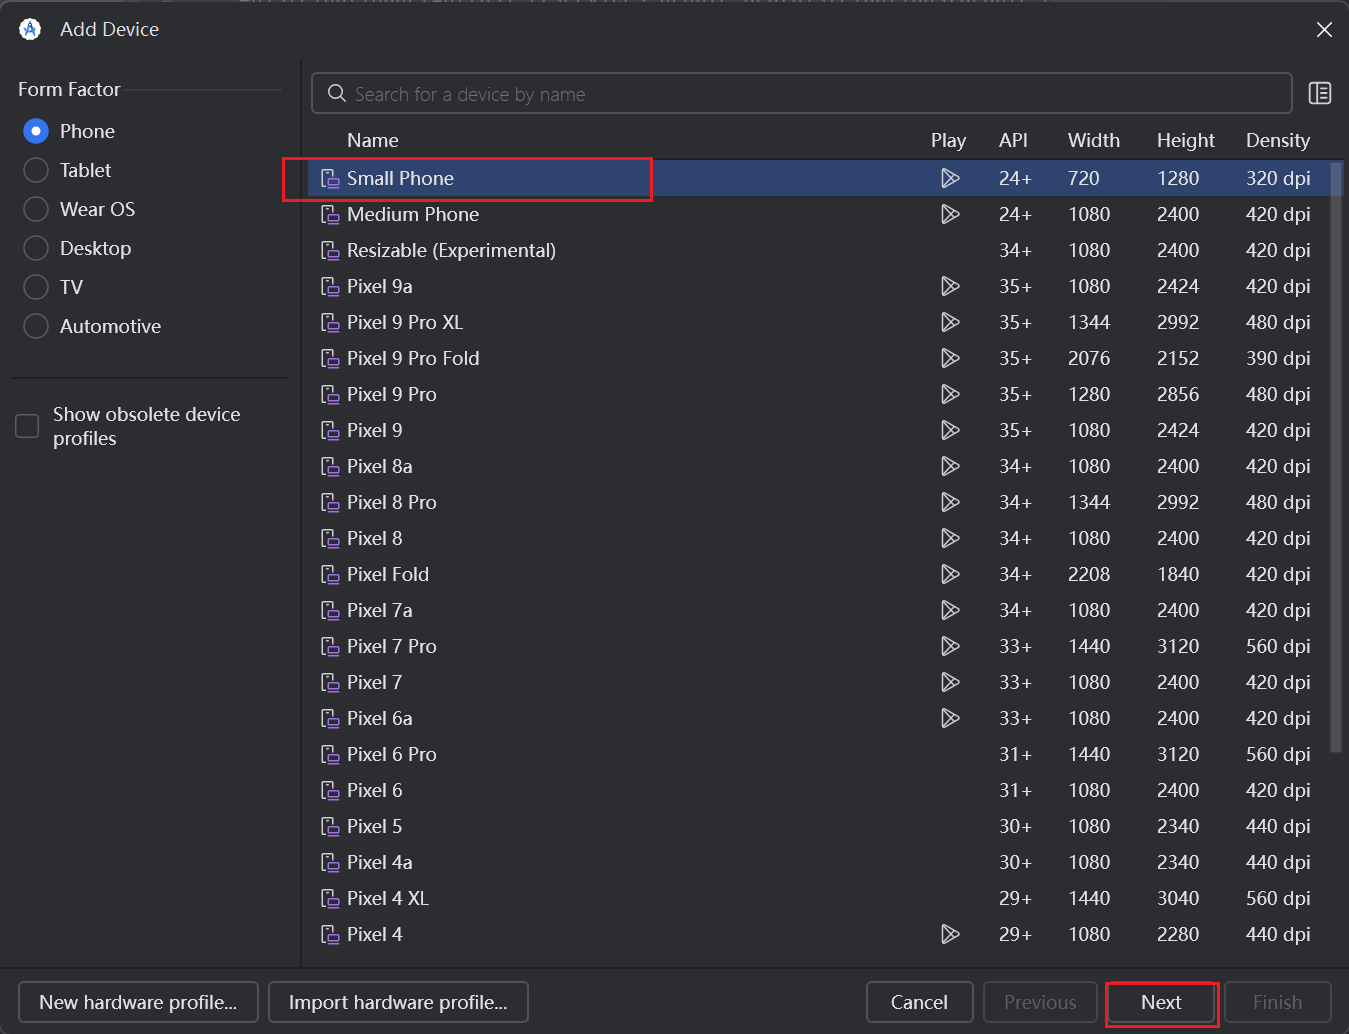Select the Pixel 6 device row

click(819, 790)
